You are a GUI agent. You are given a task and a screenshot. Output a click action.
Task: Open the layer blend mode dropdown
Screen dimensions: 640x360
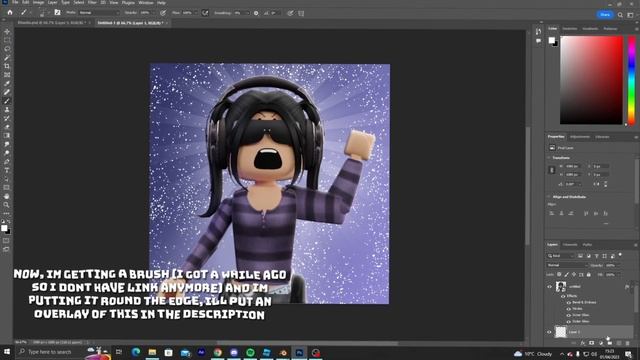click(x=567, y=265)
